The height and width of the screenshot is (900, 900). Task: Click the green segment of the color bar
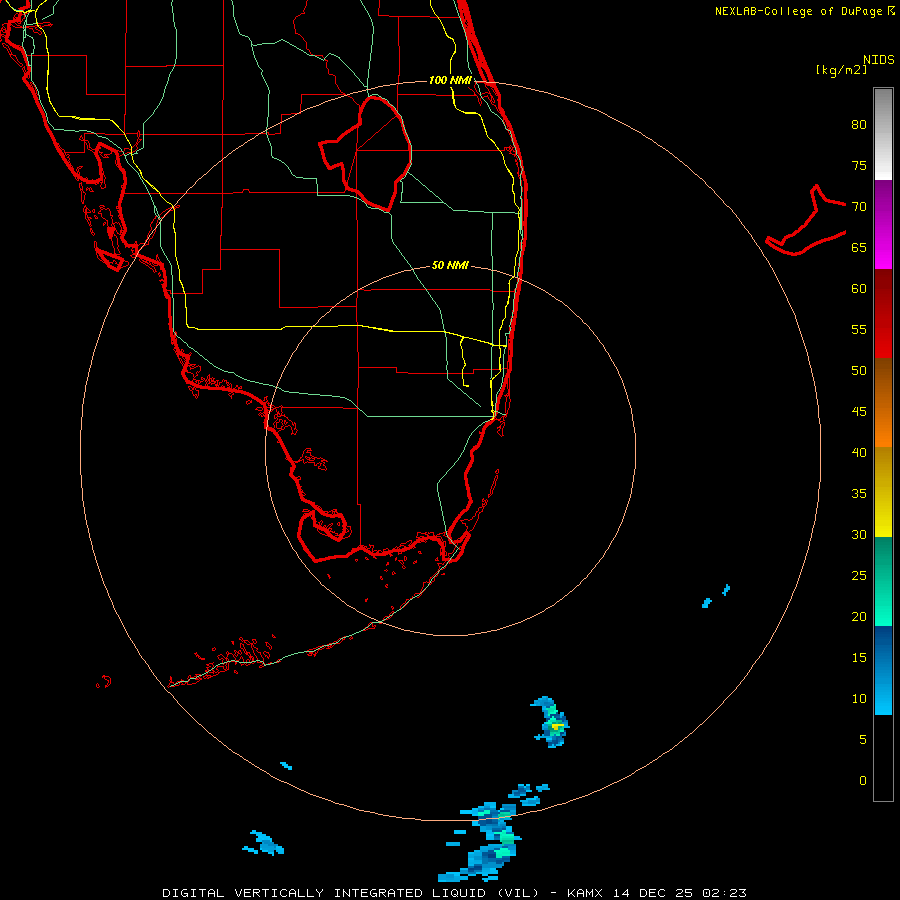(x=883, y=581)
